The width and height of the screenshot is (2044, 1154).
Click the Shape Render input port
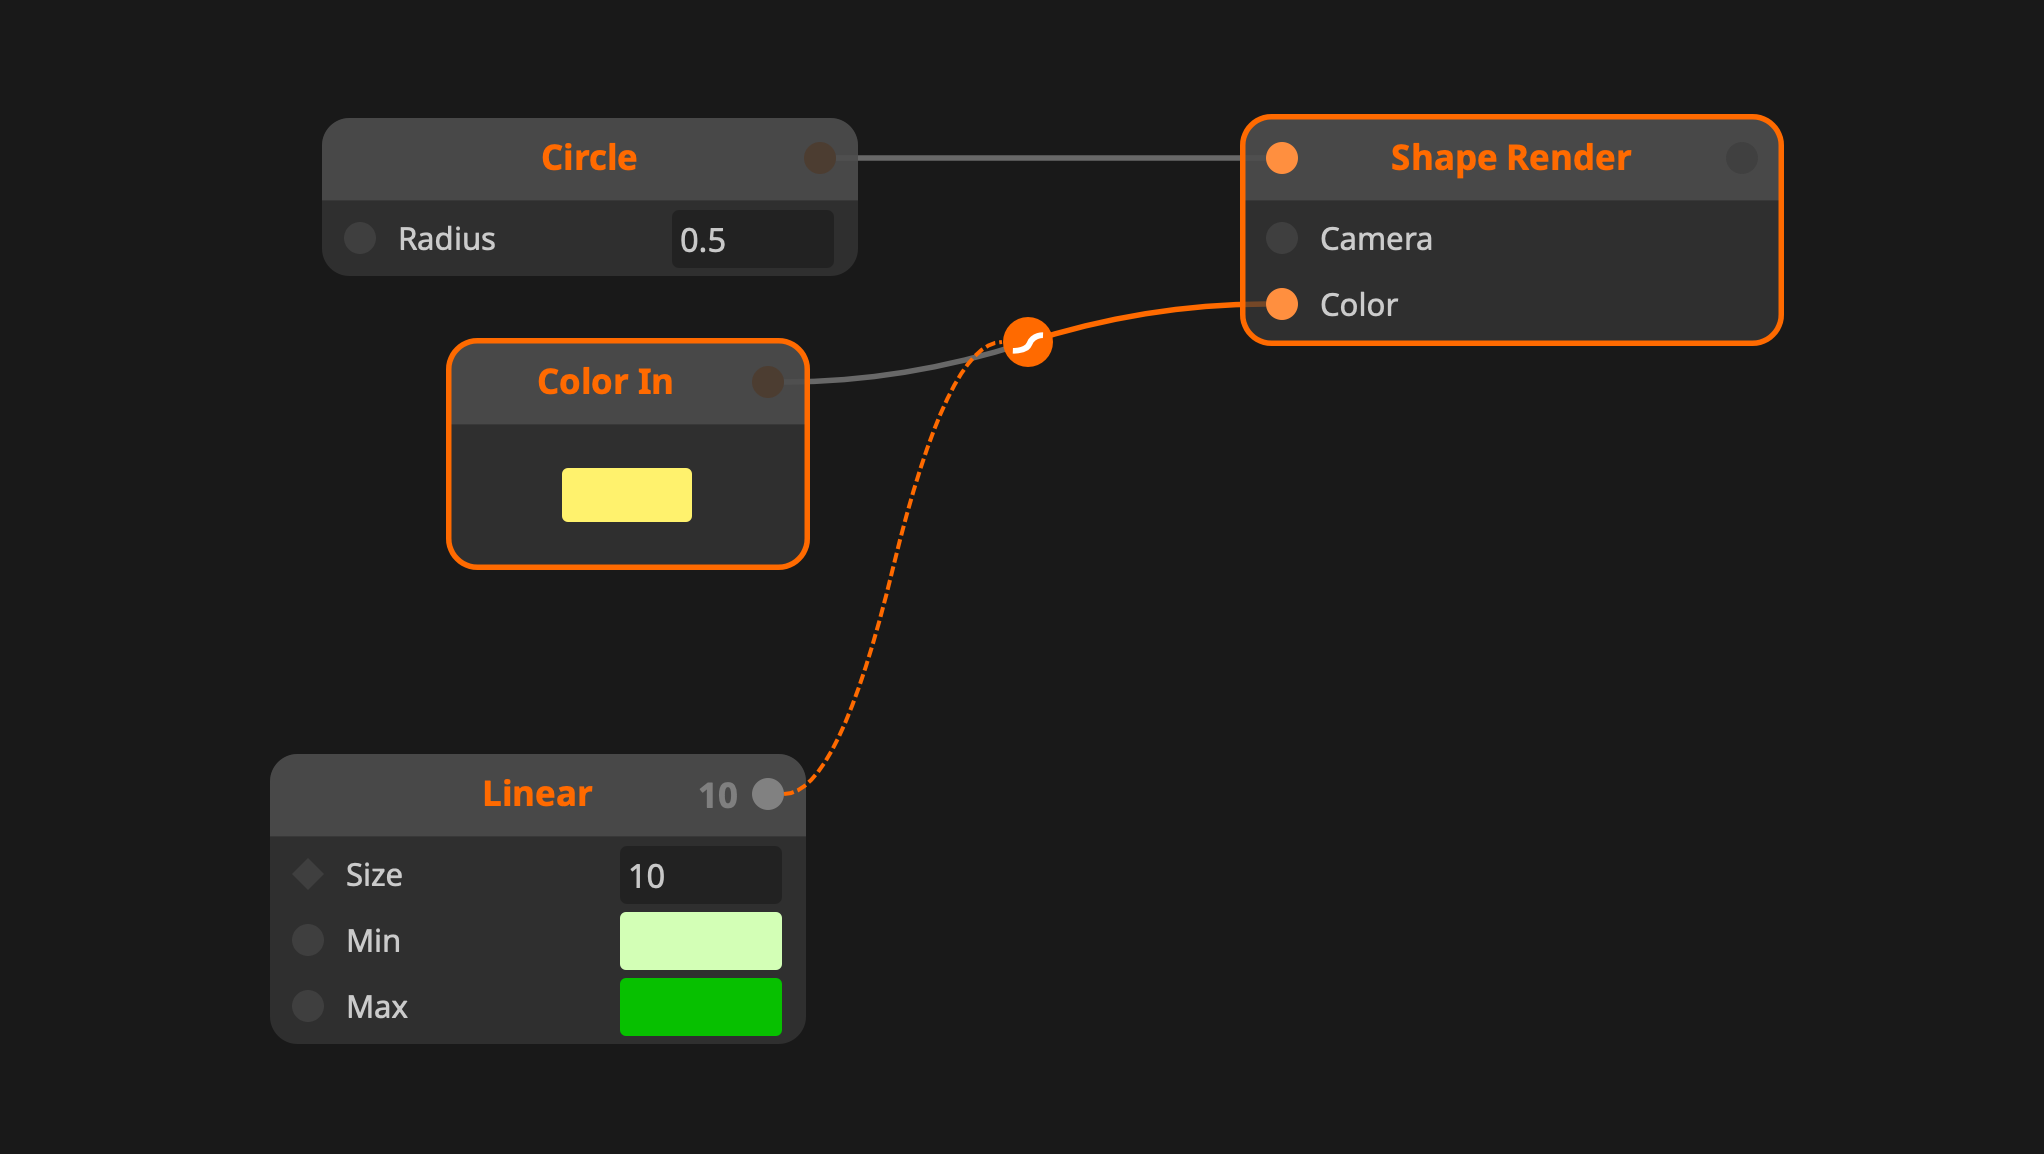1282,158
